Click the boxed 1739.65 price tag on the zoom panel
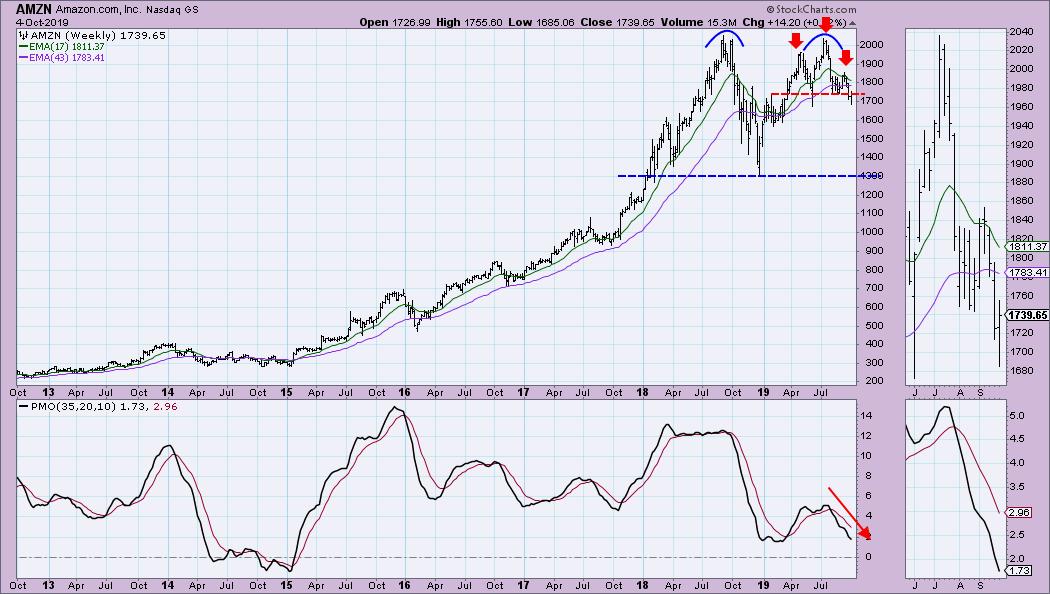The height and width of the screenshot is (594, 1050). (x=1028, y=315)
